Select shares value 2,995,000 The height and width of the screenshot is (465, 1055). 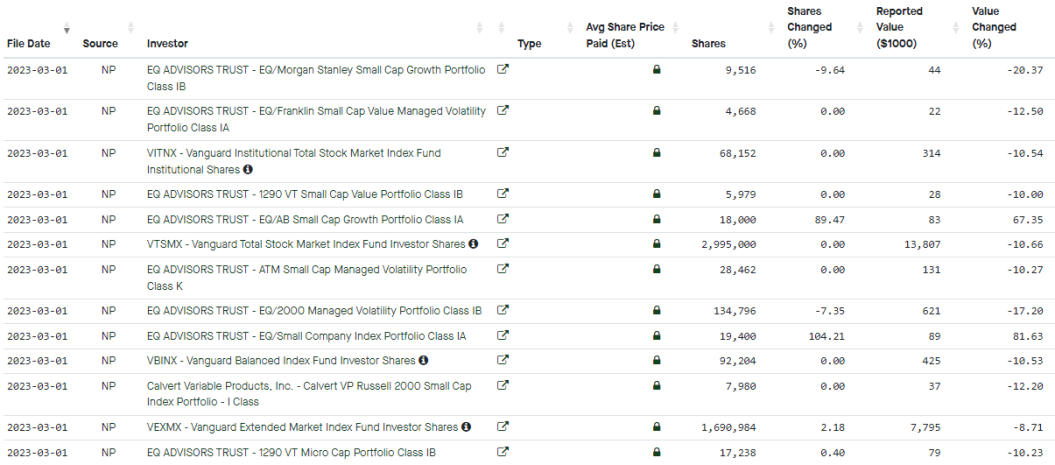(x=729, y=244)
